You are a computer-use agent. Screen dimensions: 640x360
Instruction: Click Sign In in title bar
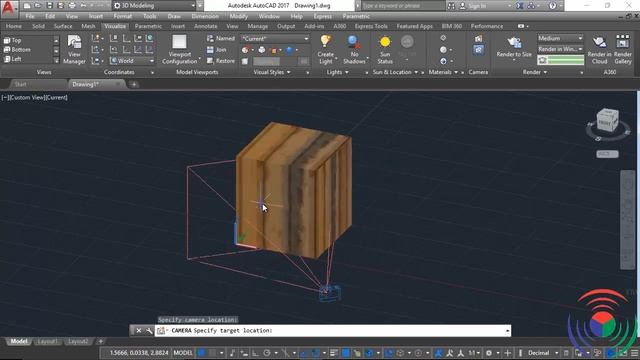coord(477,6)
